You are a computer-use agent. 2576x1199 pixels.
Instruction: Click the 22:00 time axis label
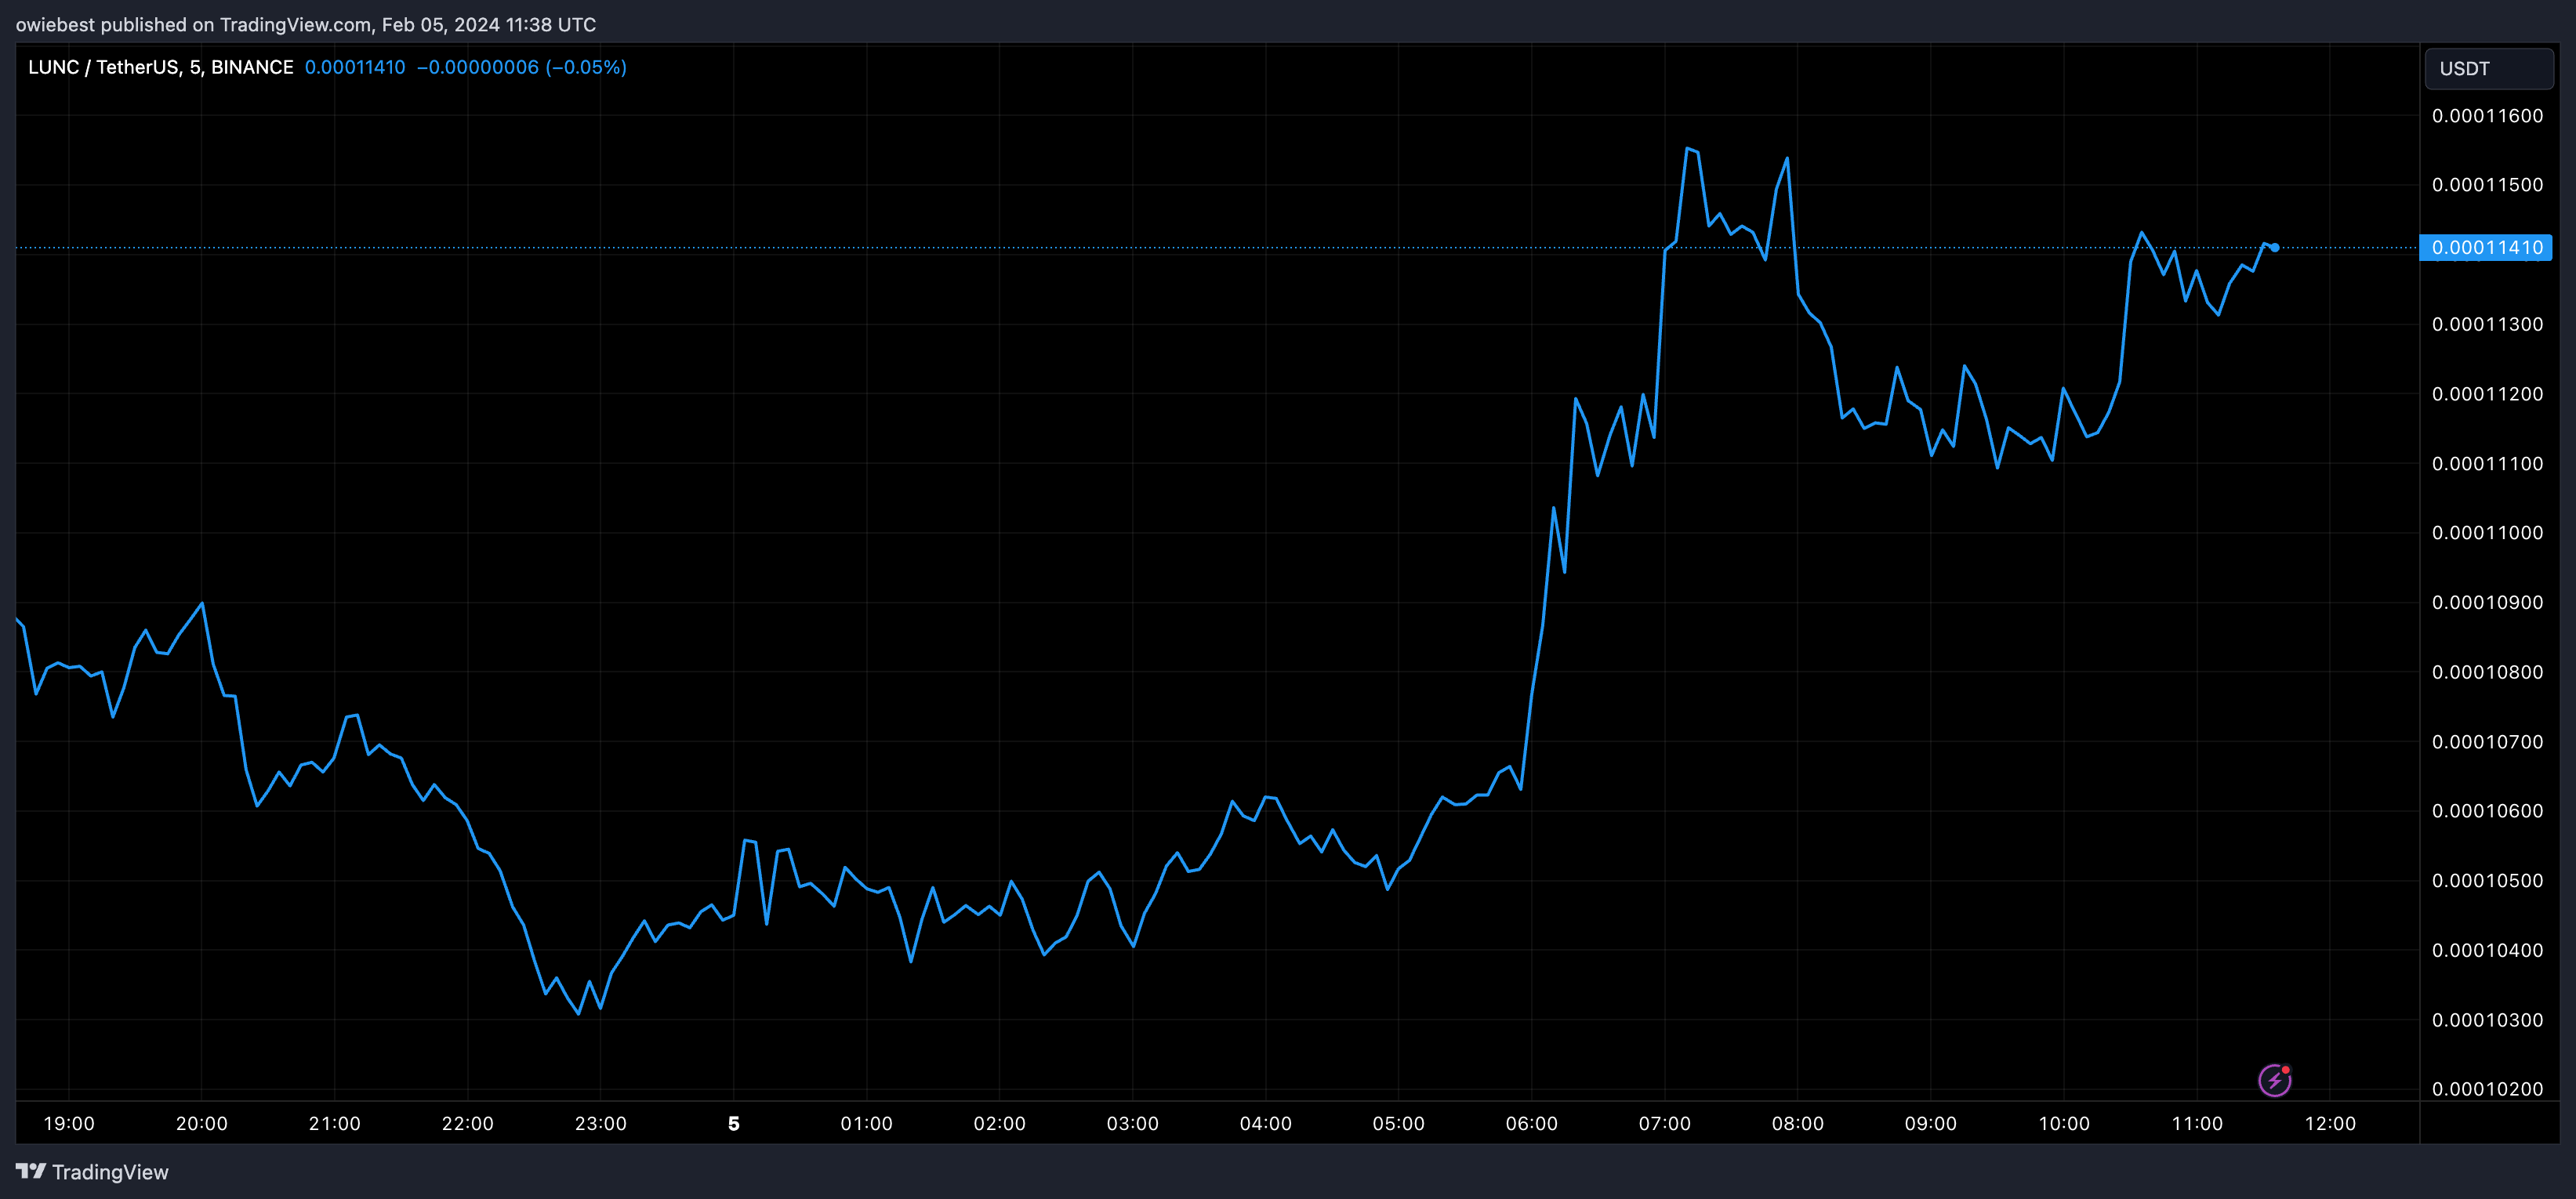468,1123
